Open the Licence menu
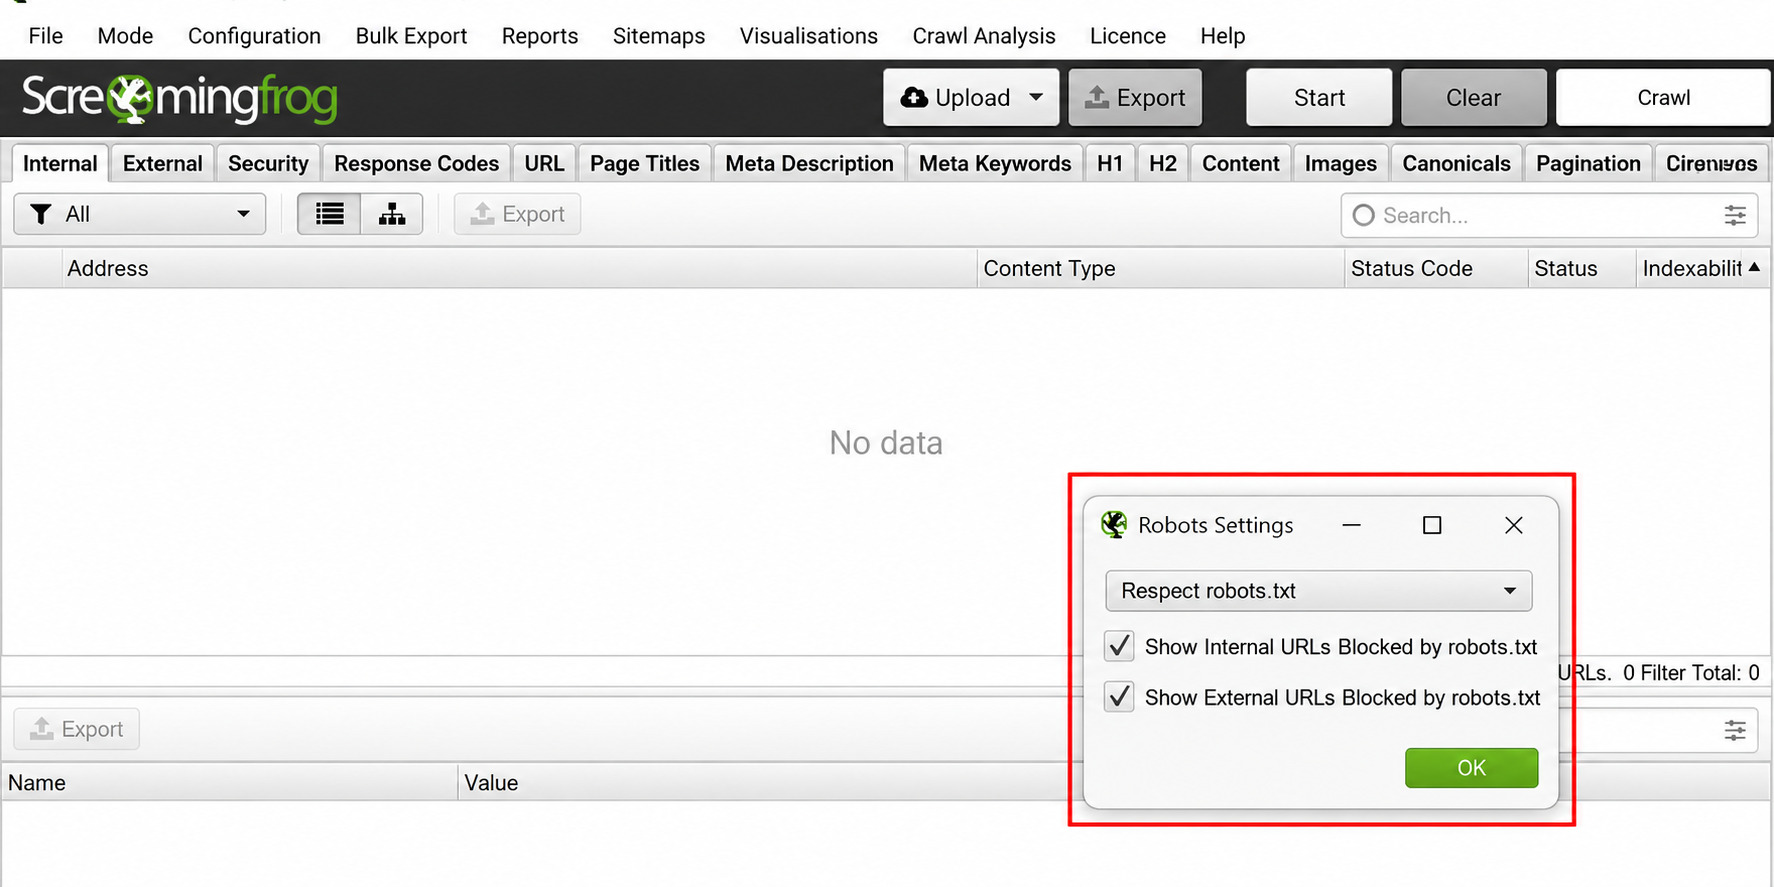The height and width of the screenshot is (887, 1774). pyautogui.click(x=1128, y=36)
